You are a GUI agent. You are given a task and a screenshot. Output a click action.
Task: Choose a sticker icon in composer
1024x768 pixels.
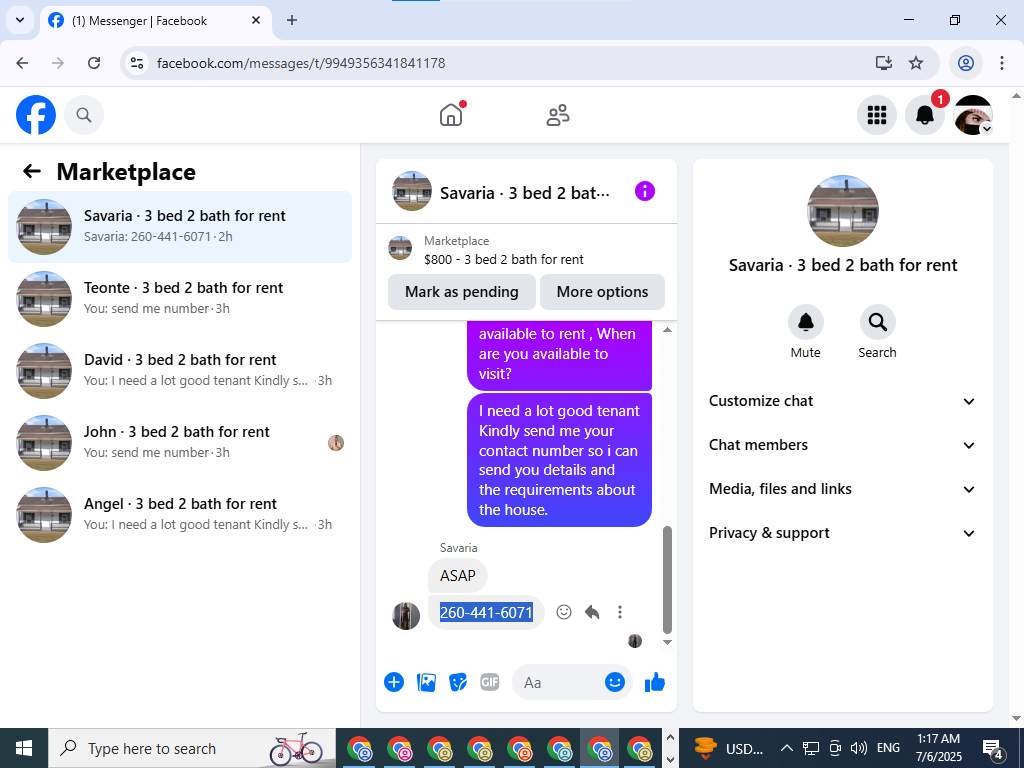(x=458, y=682)
